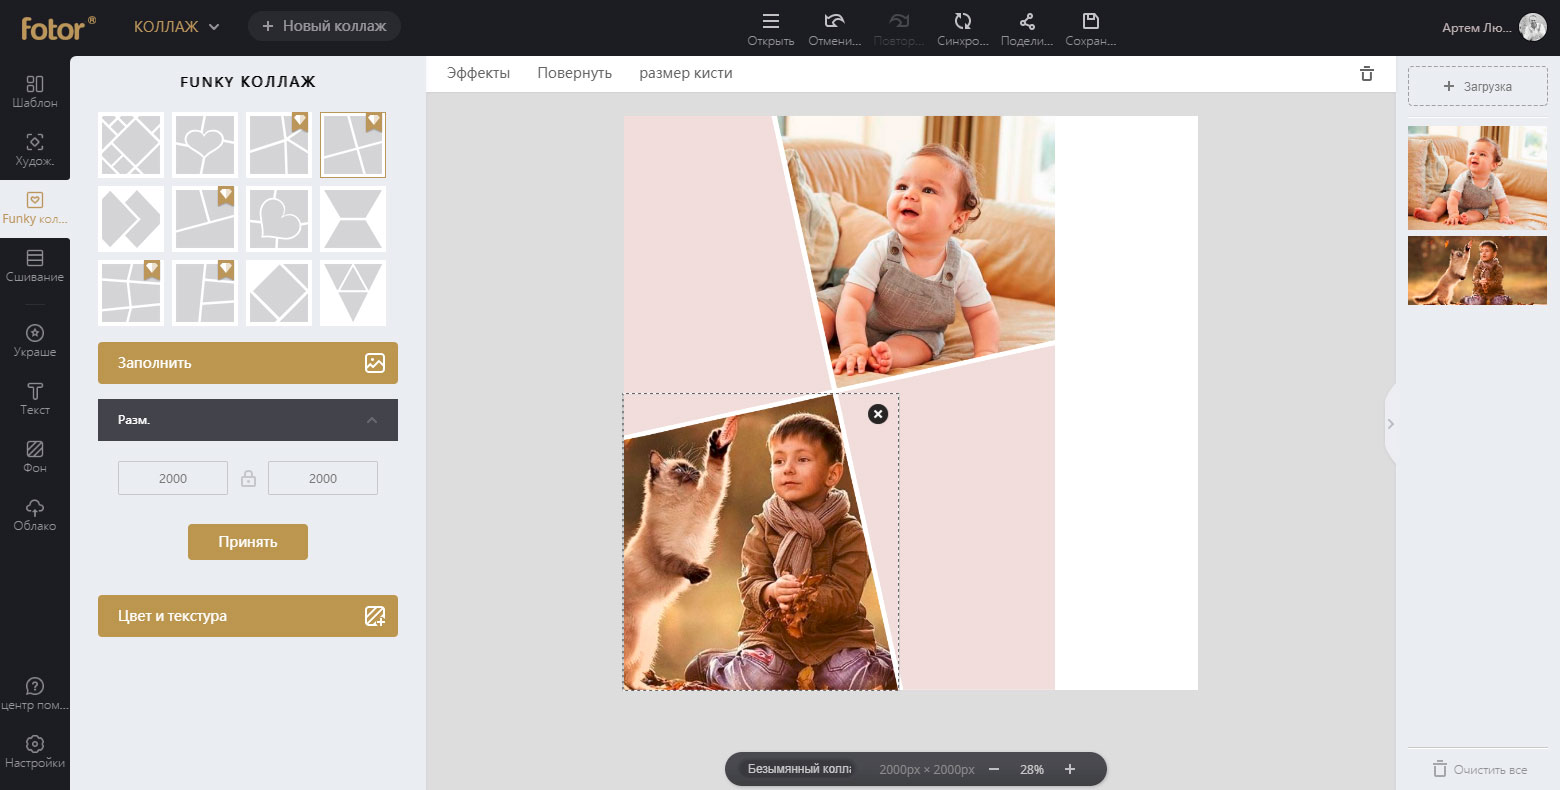Choose the heart-shaped collage layout in the top row

[205, 145]
